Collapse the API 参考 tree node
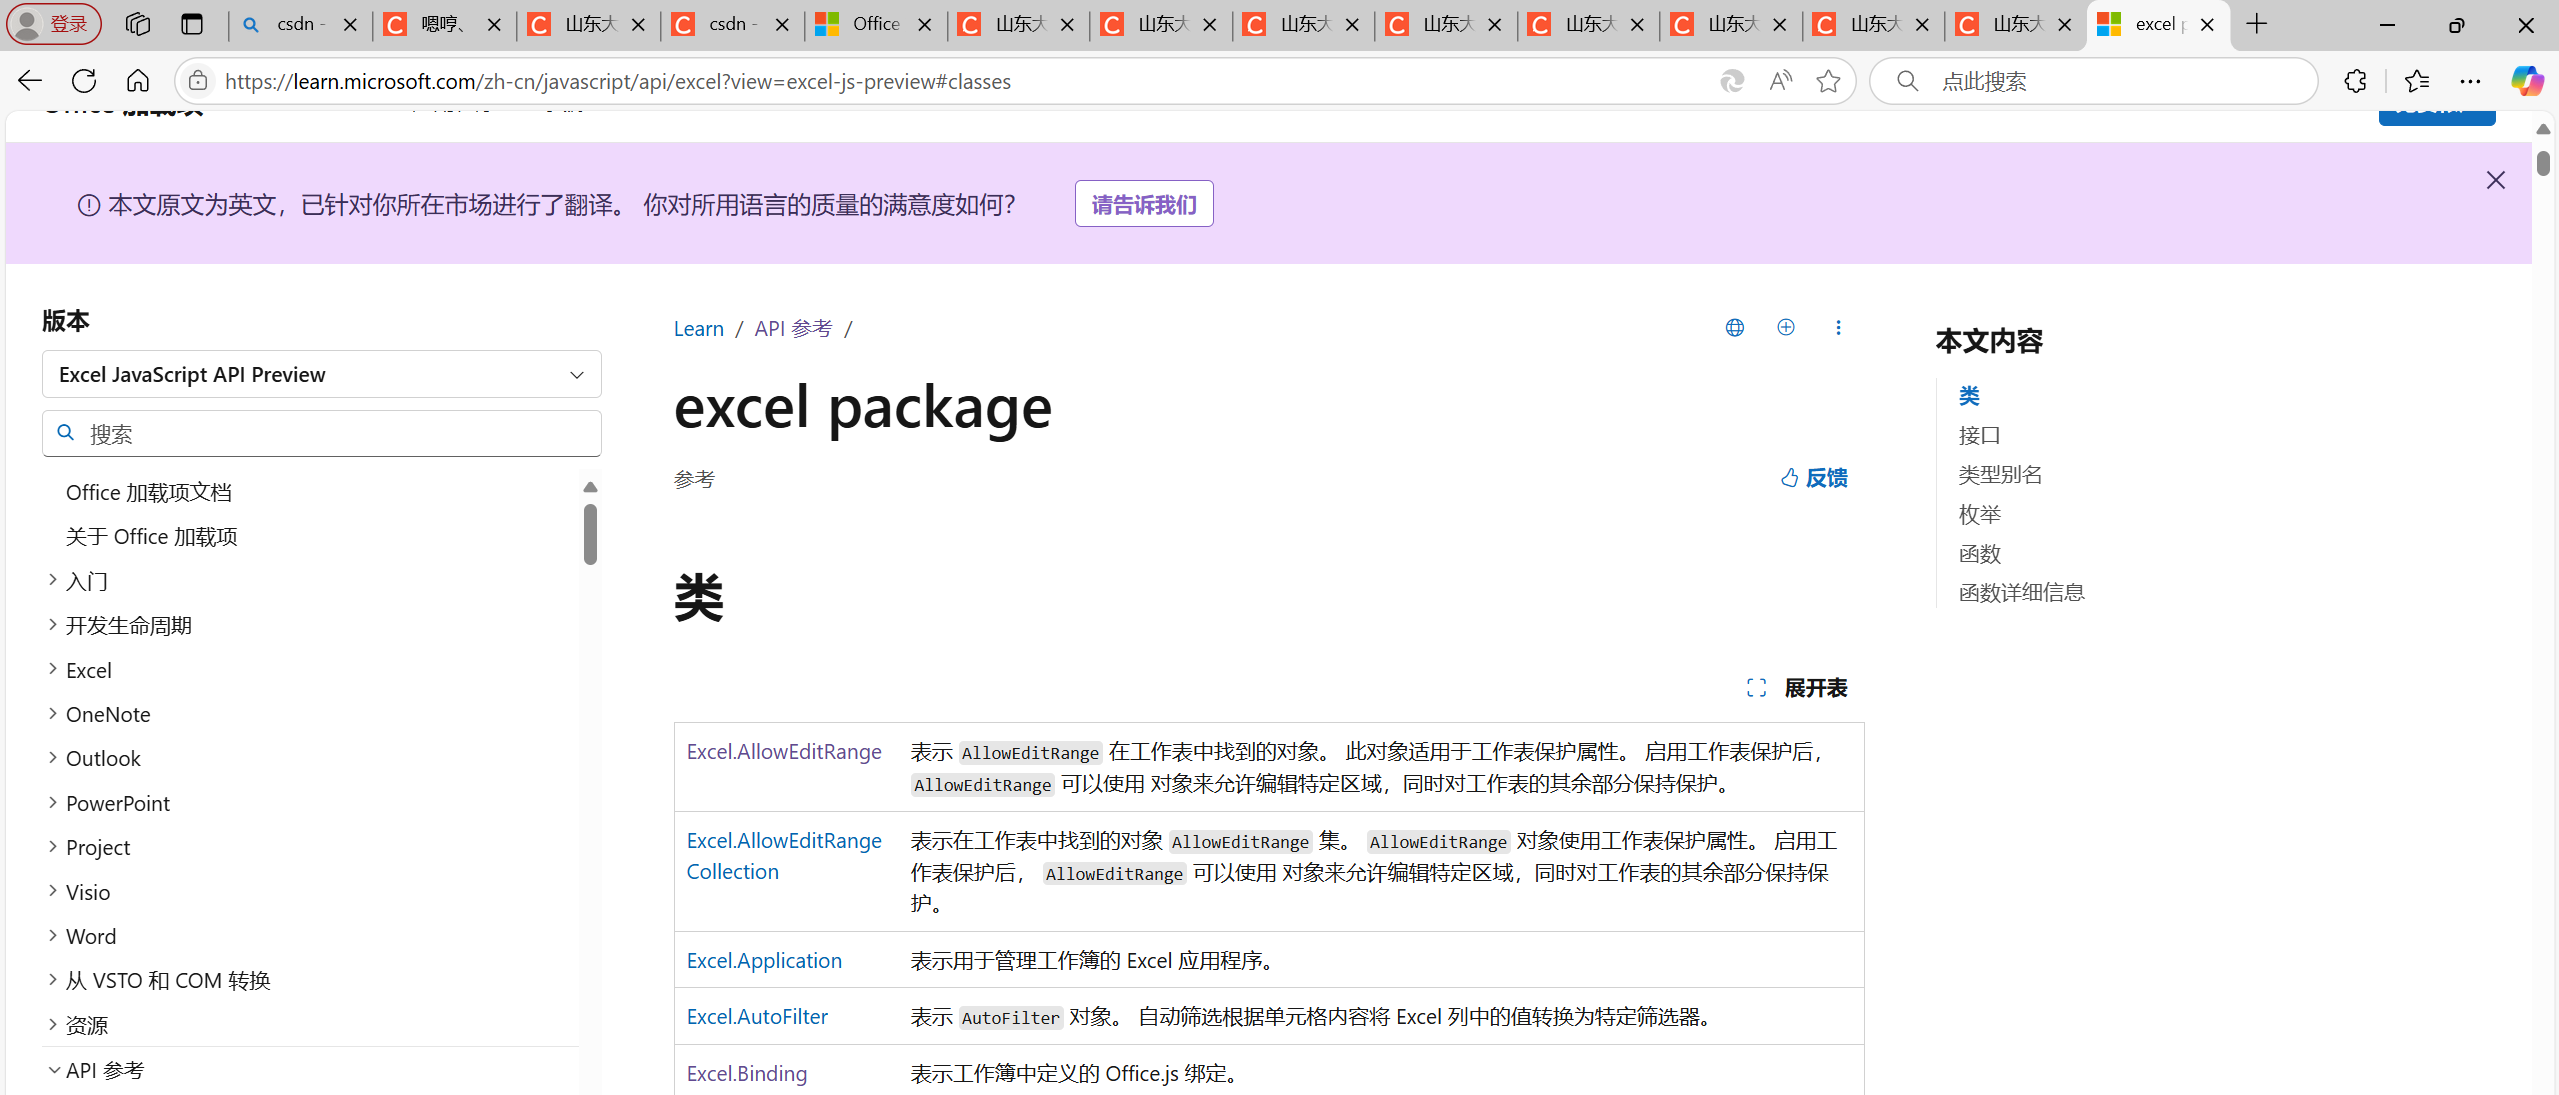The image size is (2559, 1095). coord(53,1070)
